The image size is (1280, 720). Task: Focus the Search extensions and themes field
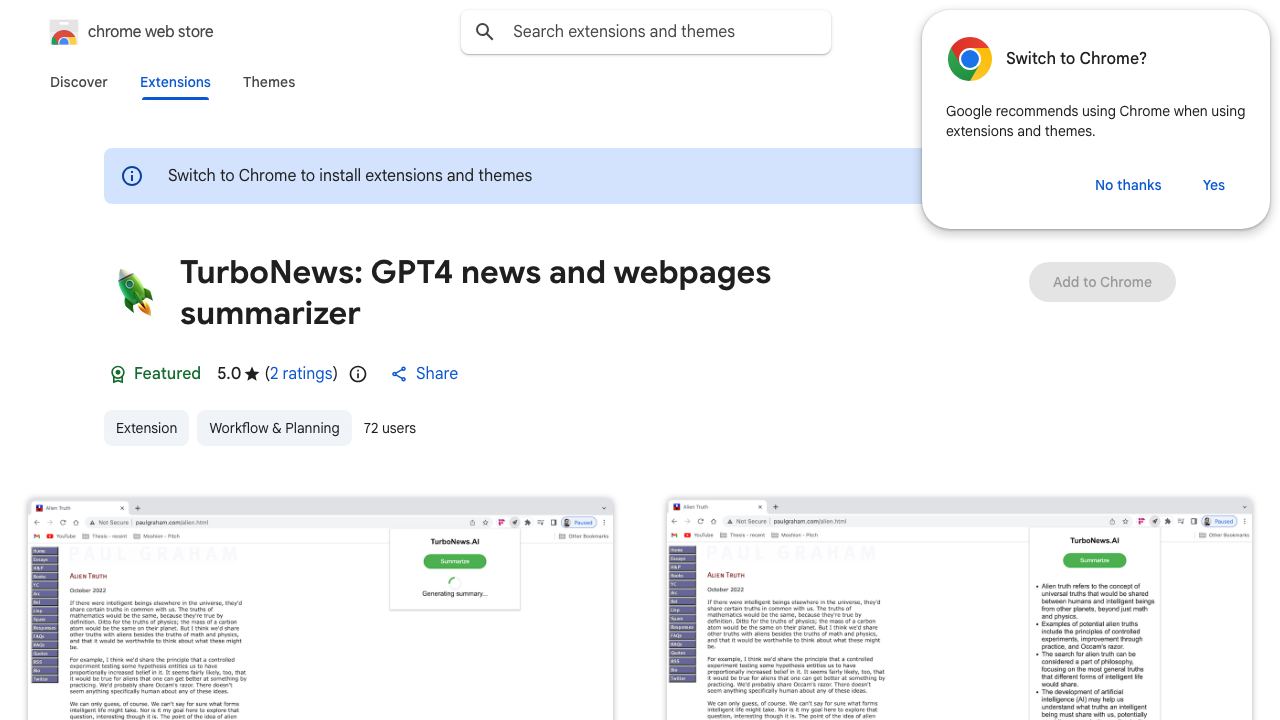pos(646,32)
